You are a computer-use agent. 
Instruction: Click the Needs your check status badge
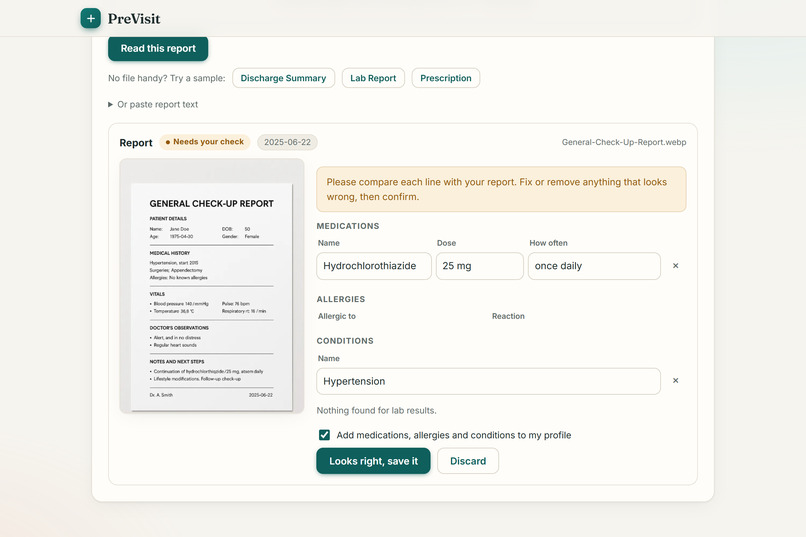coord(205,142)
